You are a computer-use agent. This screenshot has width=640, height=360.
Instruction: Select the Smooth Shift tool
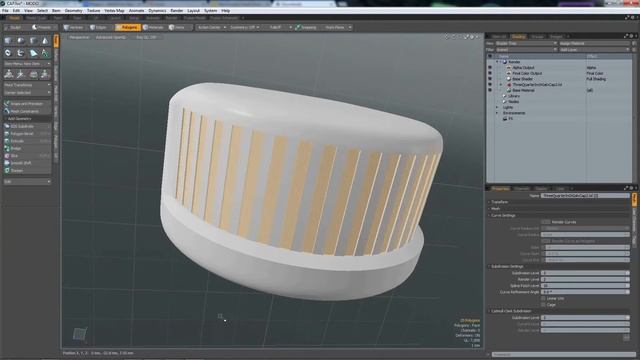27,163
